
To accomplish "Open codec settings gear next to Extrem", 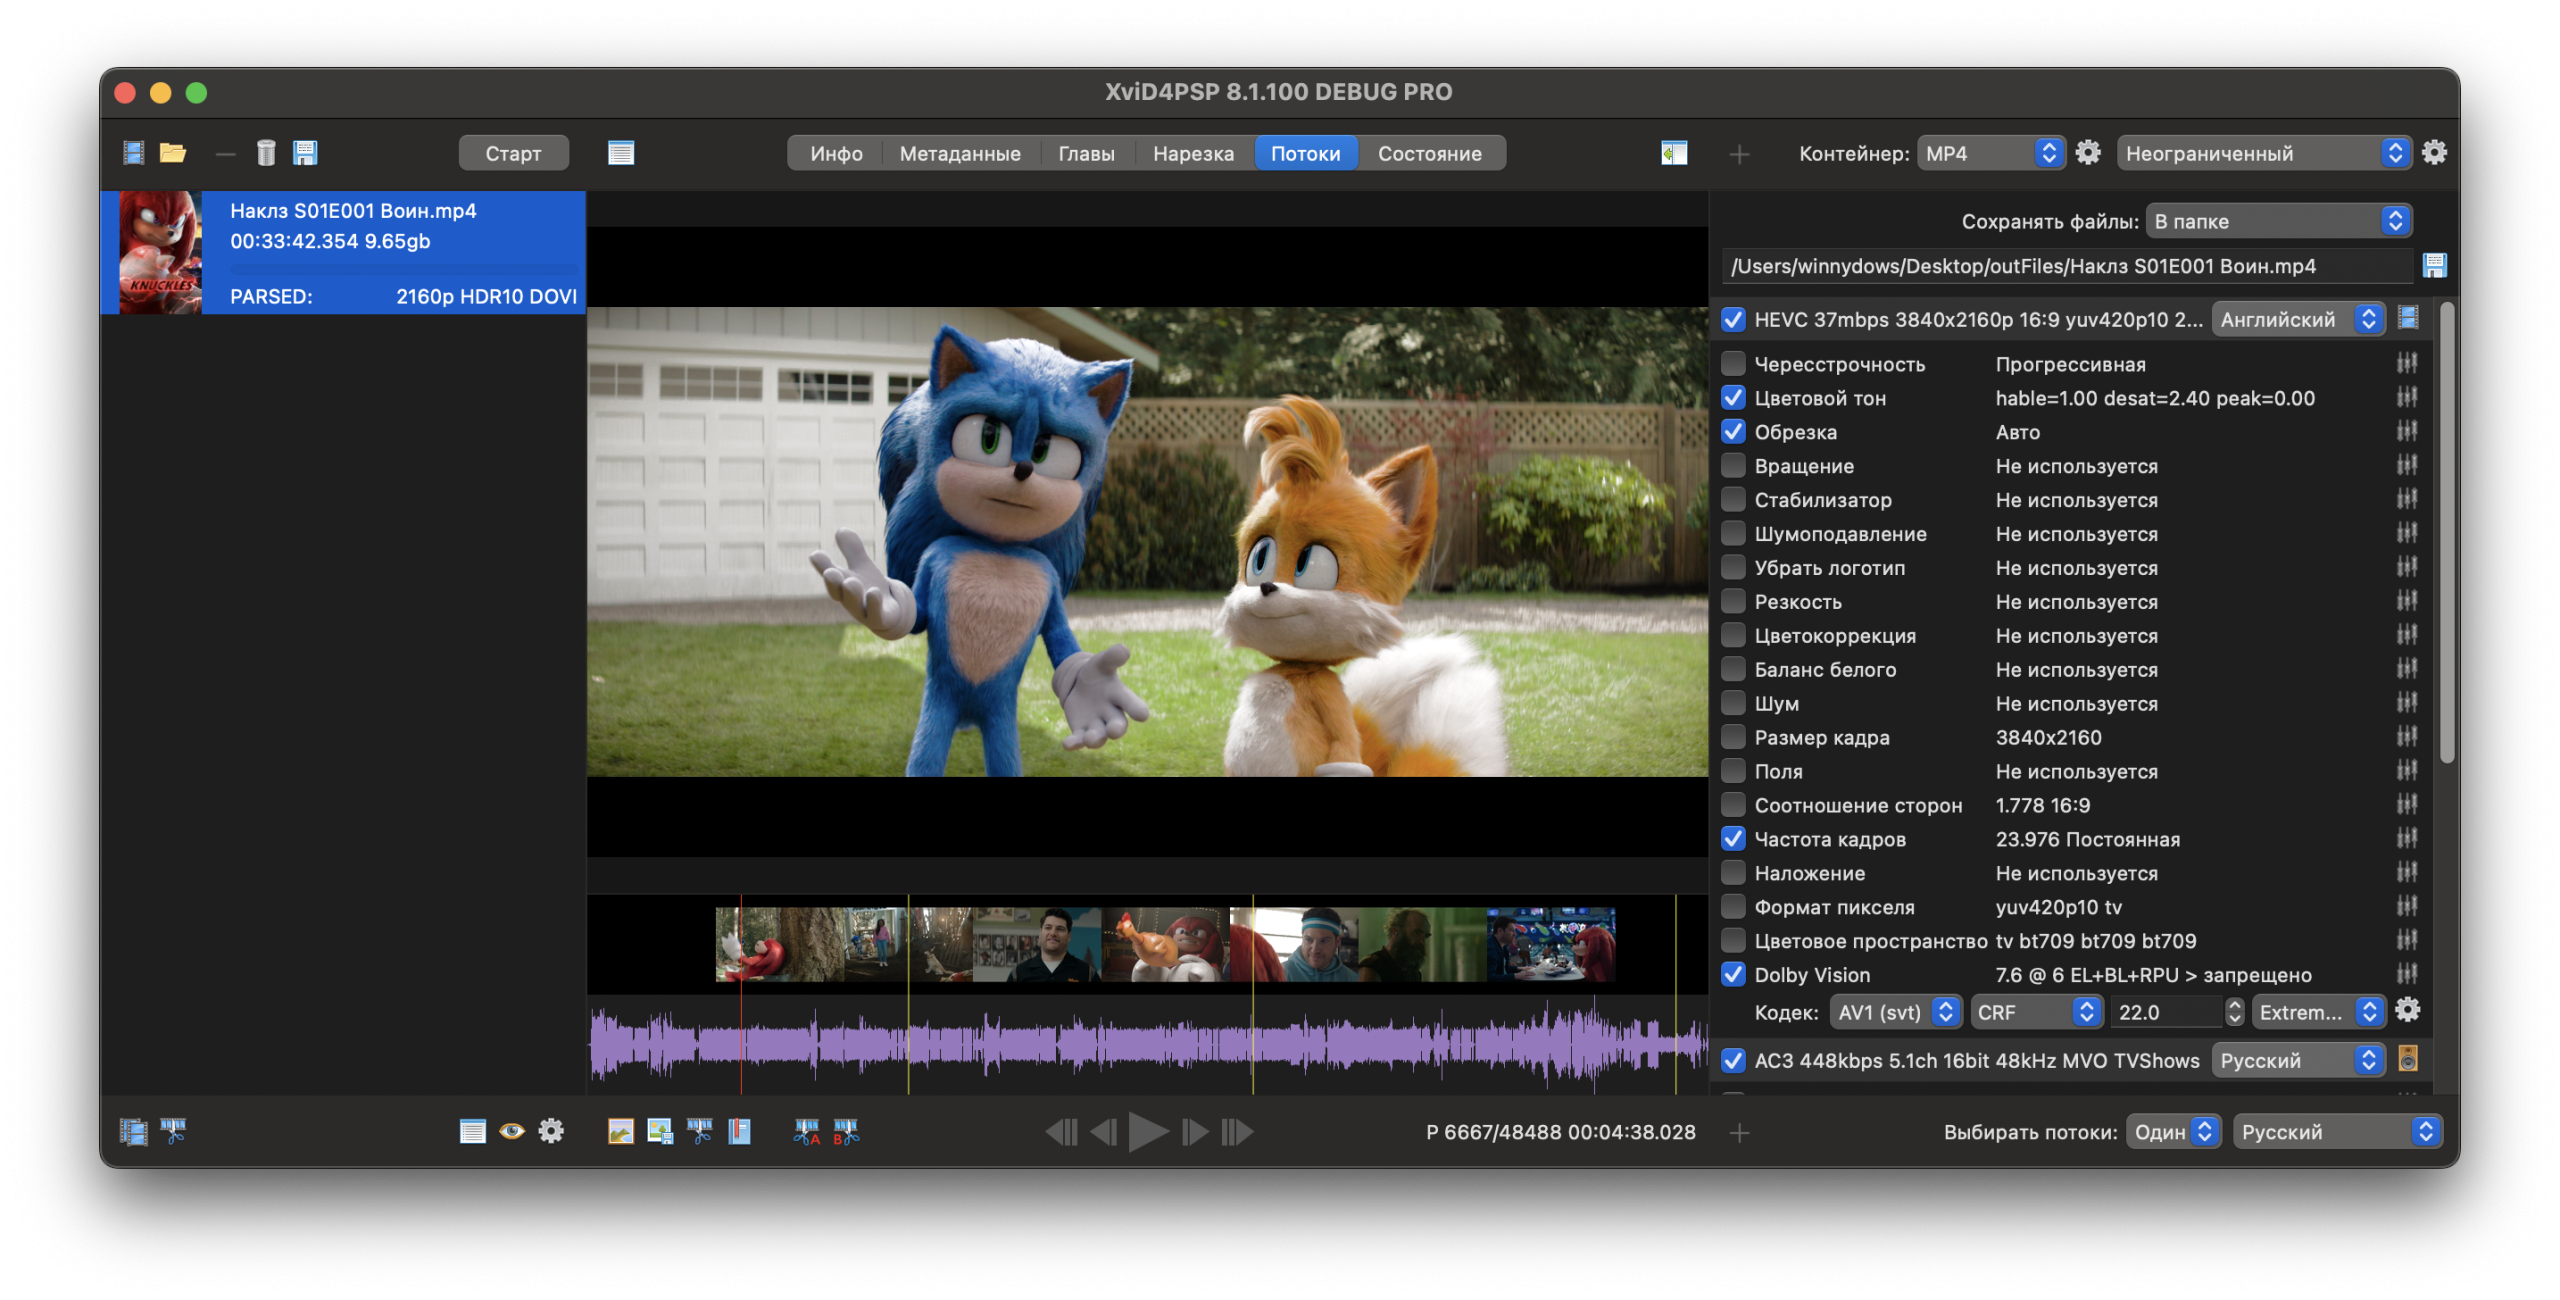I will pyautogui.click(x=2408, y=1010).
